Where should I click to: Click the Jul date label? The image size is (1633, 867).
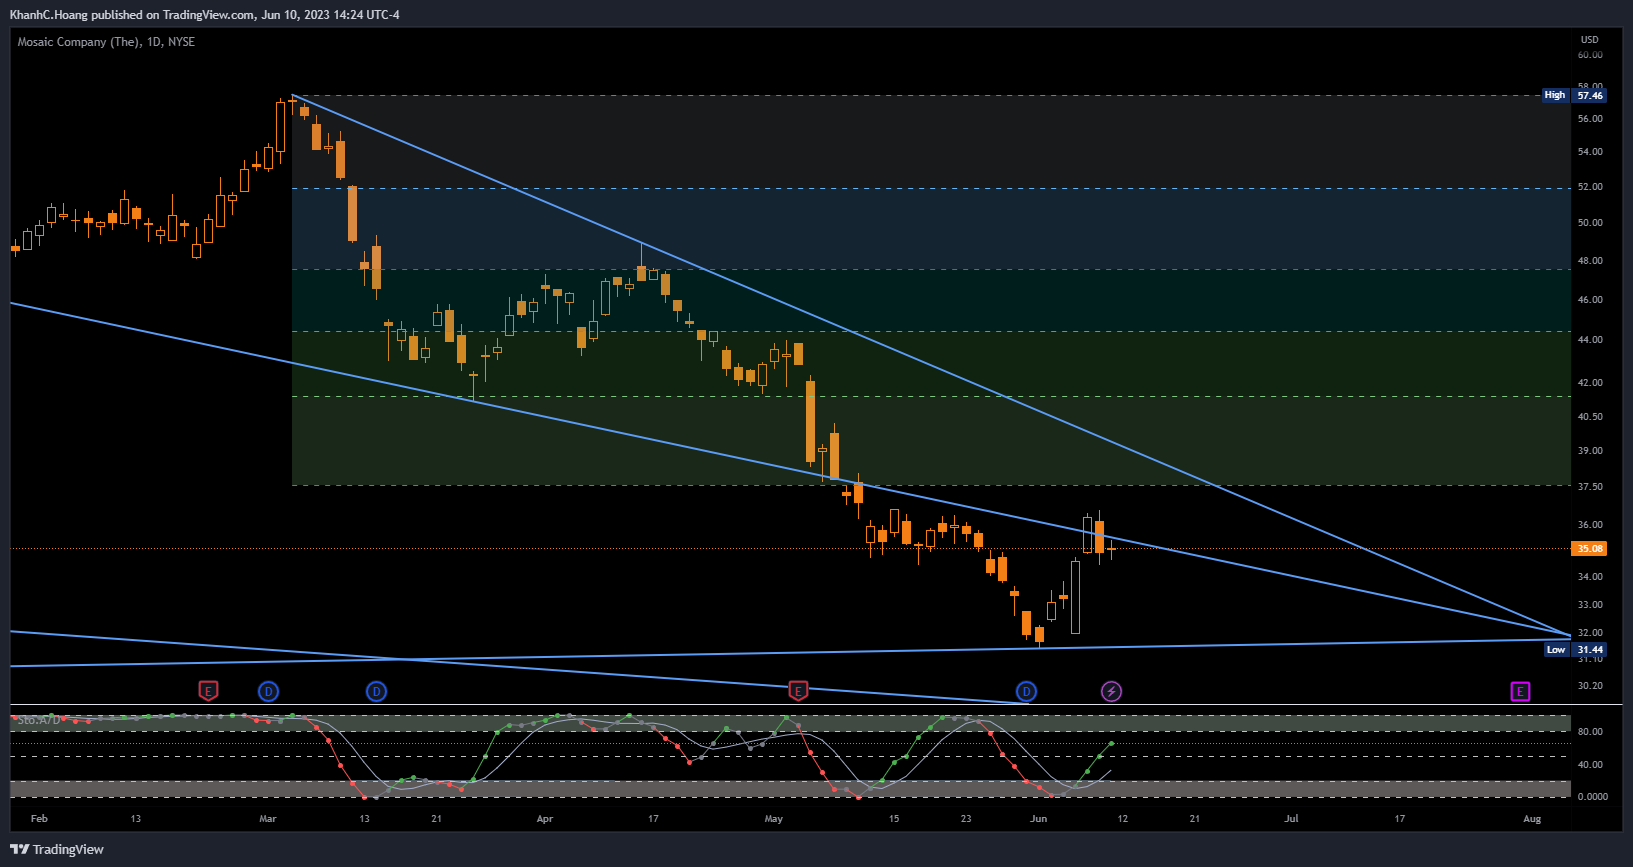[x=1291, y=818]
